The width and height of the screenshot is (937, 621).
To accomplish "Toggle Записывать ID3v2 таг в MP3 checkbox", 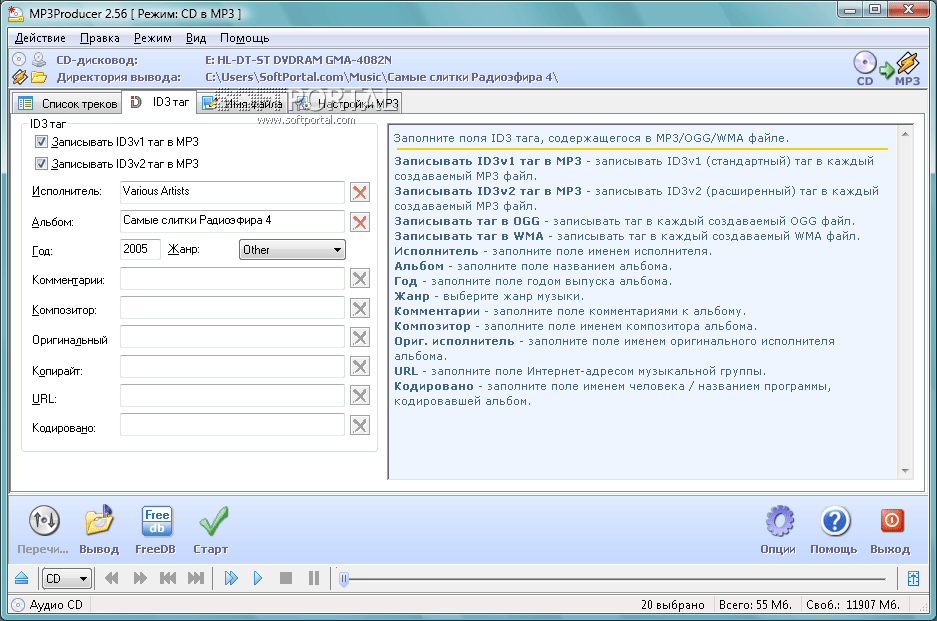I will point(41,163).
